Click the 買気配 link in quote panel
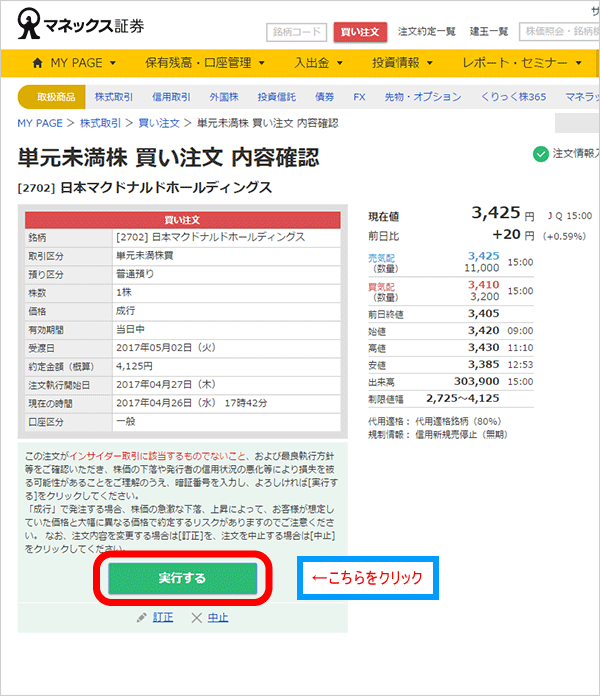 (381, 287)
